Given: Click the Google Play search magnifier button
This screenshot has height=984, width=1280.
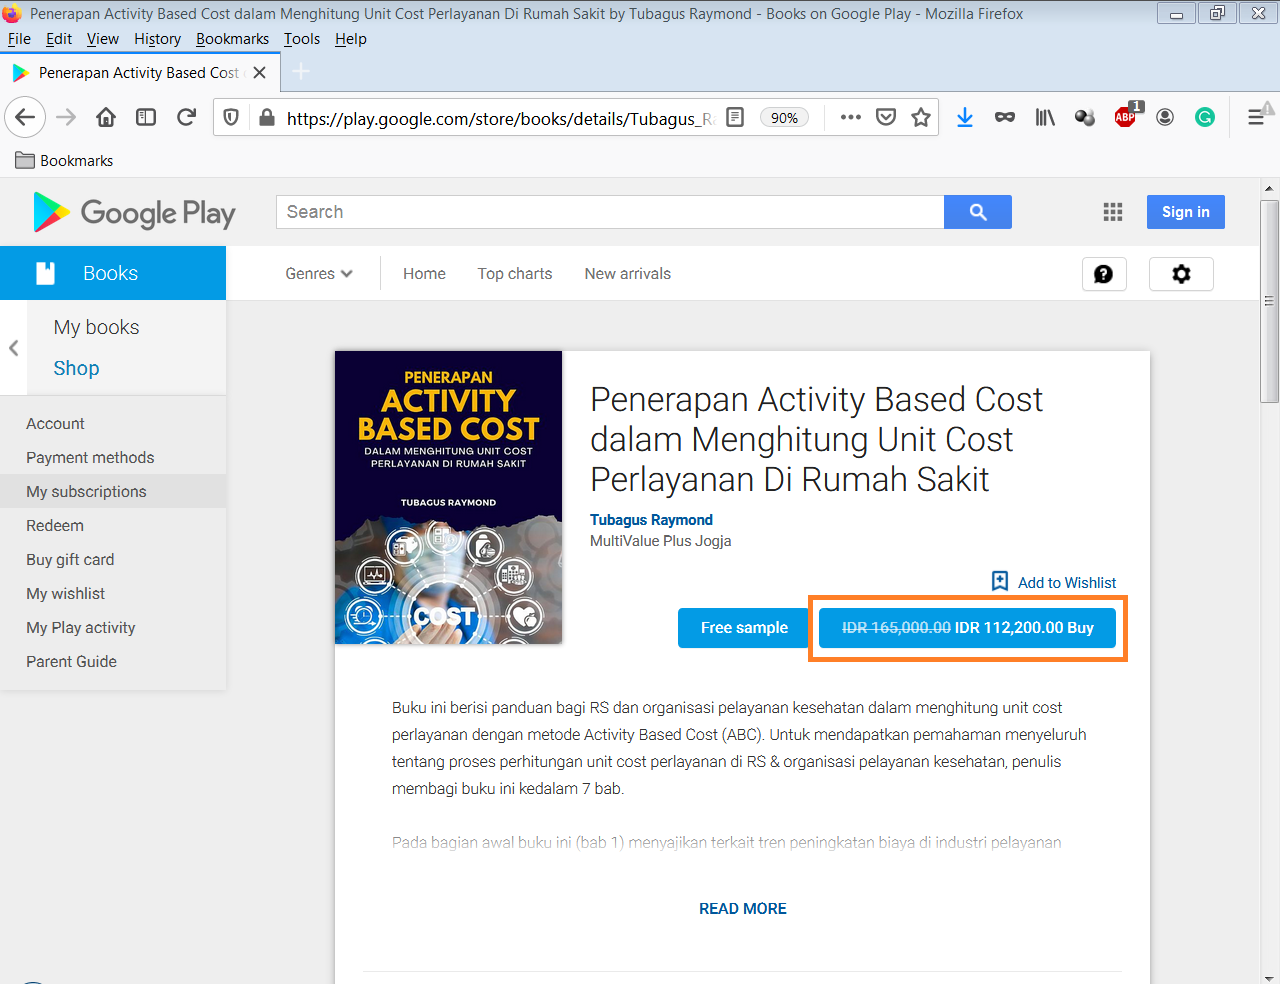Looking at the screenshot, I should pos(977,212).
